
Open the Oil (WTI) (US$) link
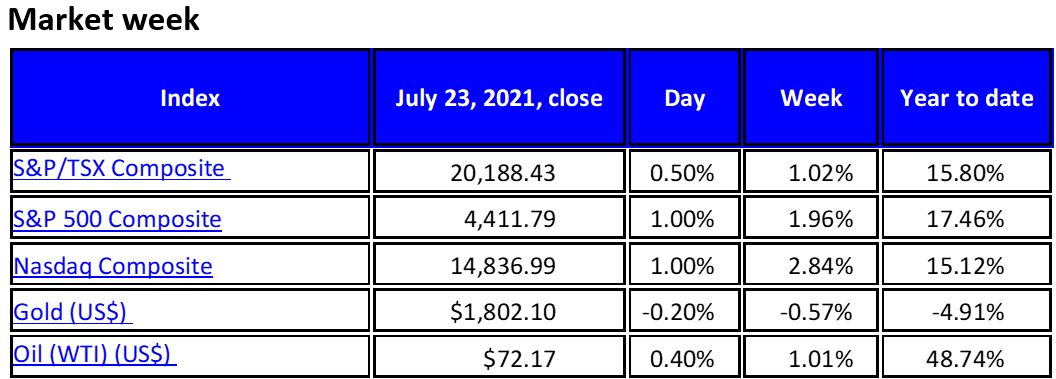pos(92,354)
